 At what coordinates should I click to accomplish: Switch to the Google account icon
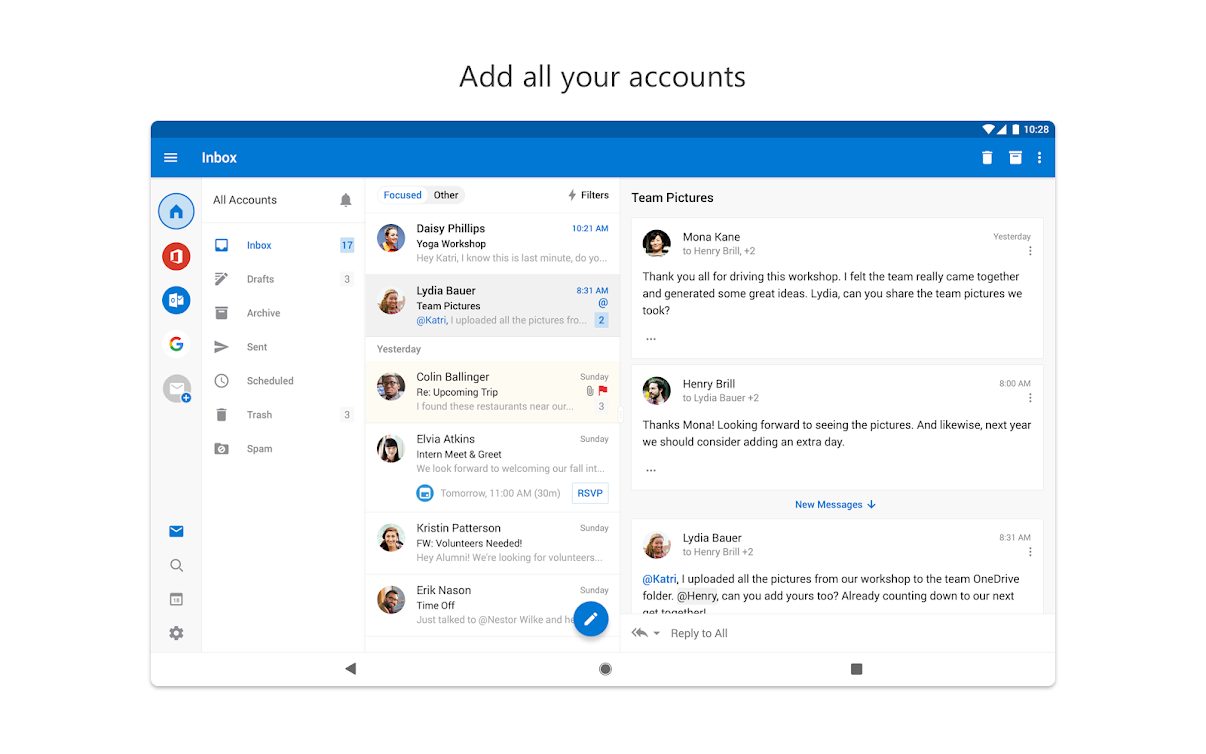point(176,344)
